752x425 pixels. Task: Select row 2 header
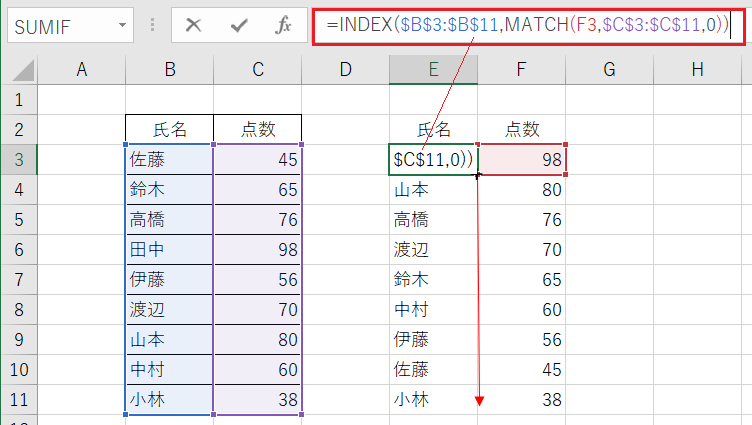click(19, 130)
